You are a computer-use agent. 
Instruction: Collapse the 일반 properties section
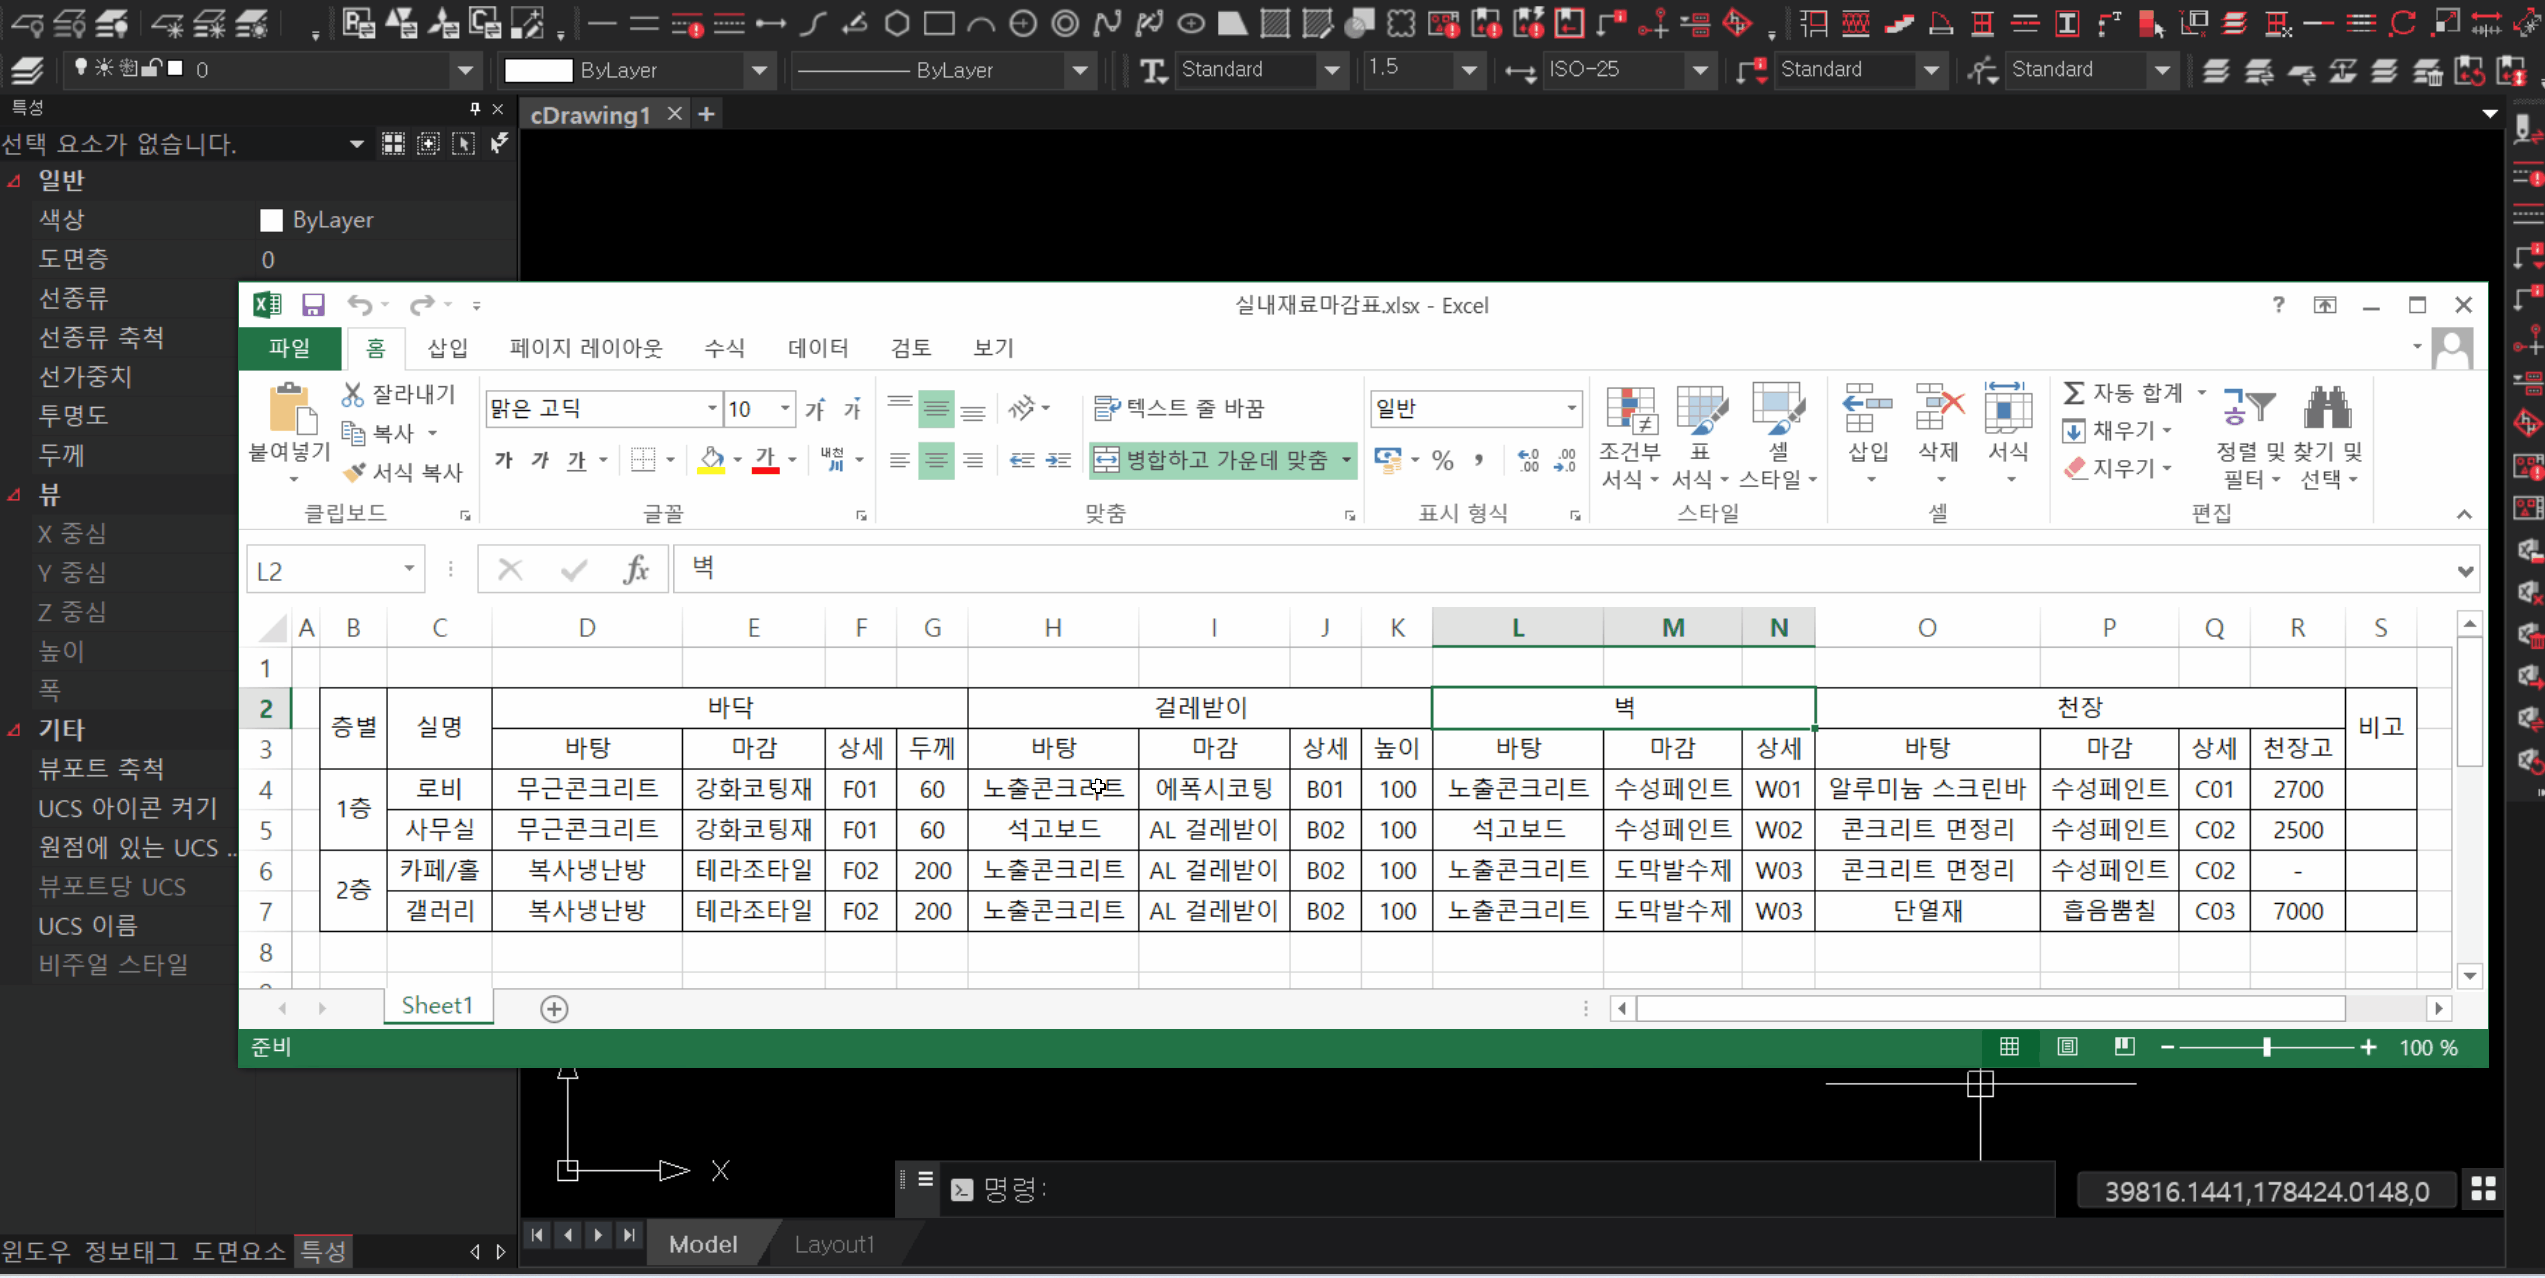tap(15, 181)
